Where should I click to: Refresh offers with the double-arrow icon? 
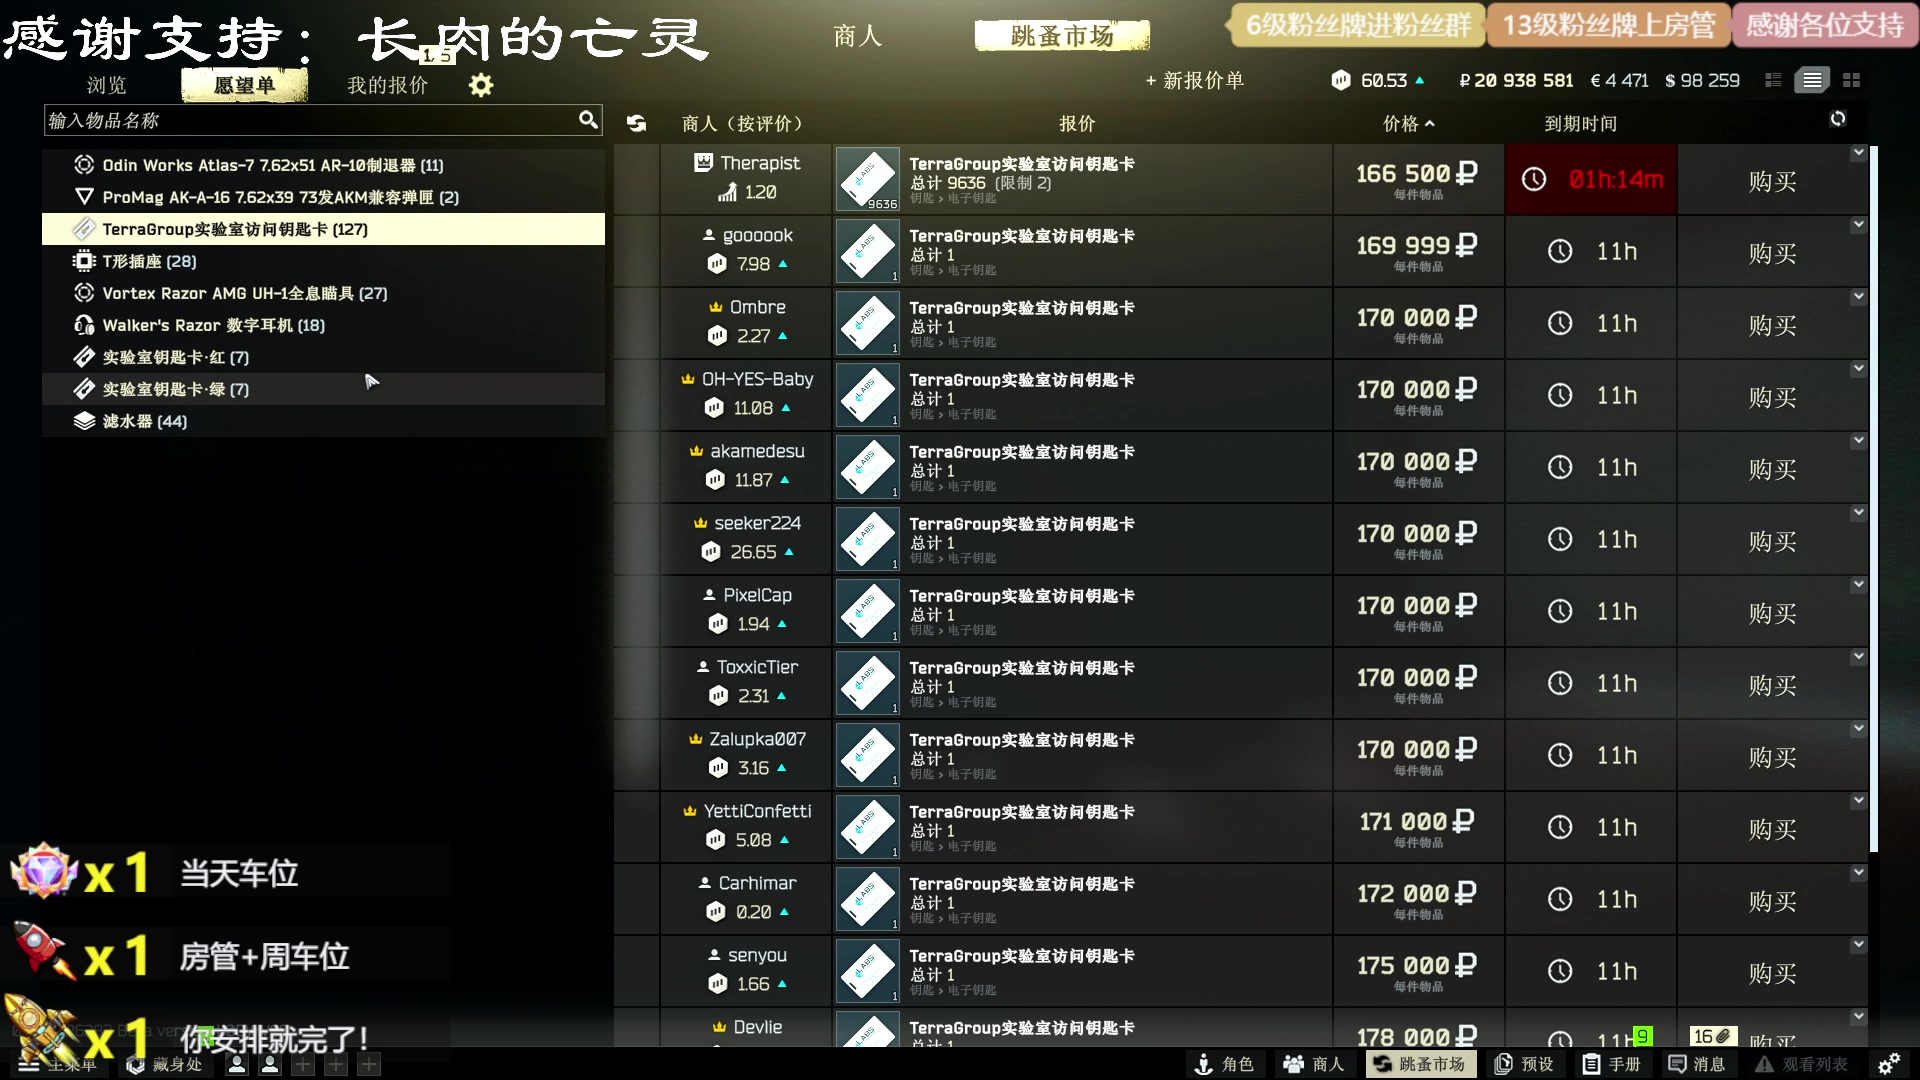(636, 123)
